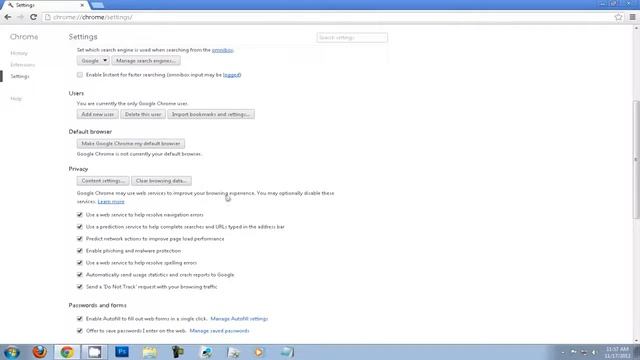Uncheck Predict network actions checkbox
640x360 pixels.
click(80, 239)
